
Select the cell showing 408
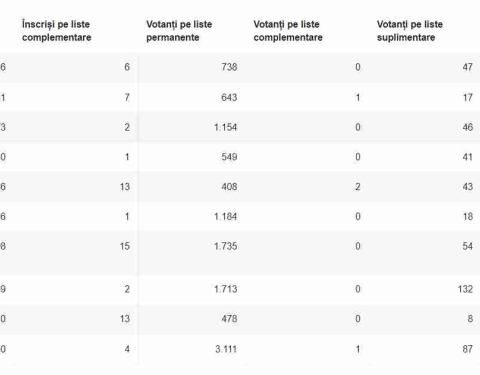click(x=229, y=186)
